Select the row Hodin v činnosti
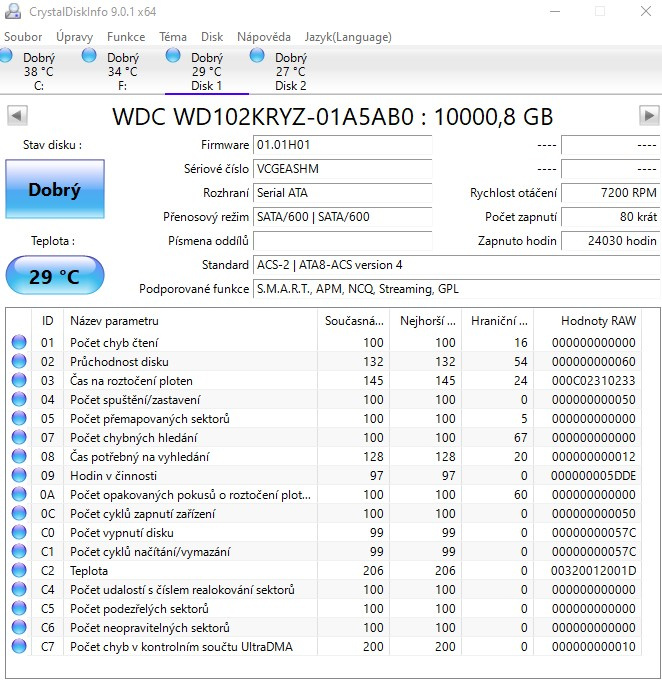This screenshot has width=662, height=685. point(324,475)
